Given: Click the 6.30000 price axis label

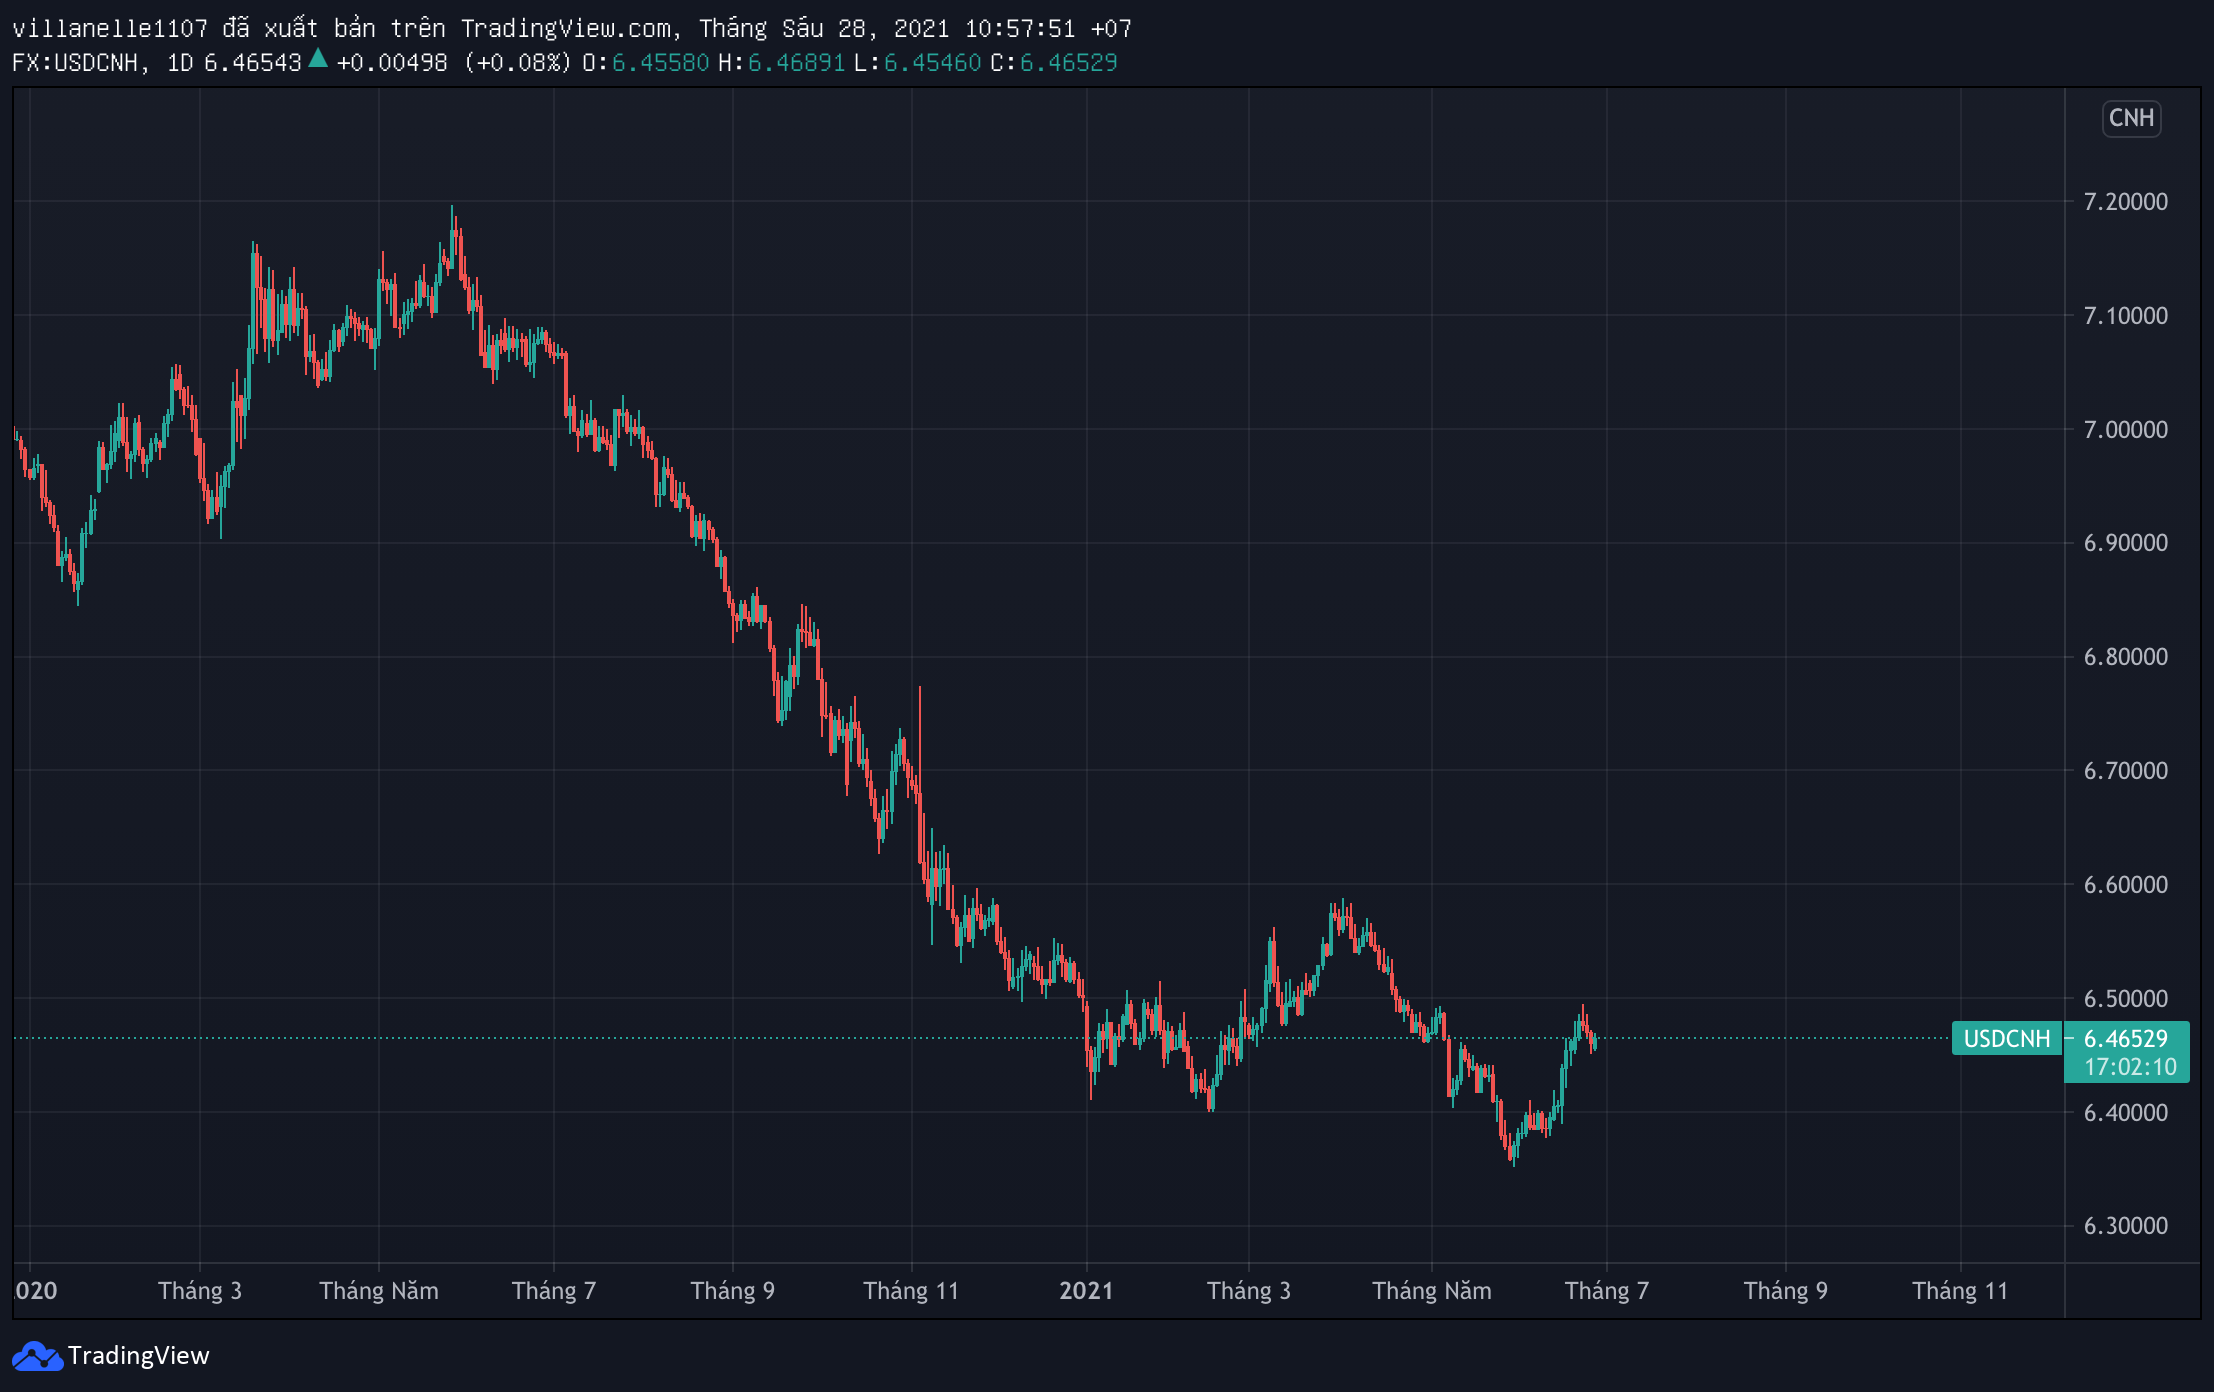Looking at the screenshot, I should click(x=2126, y=1226).
